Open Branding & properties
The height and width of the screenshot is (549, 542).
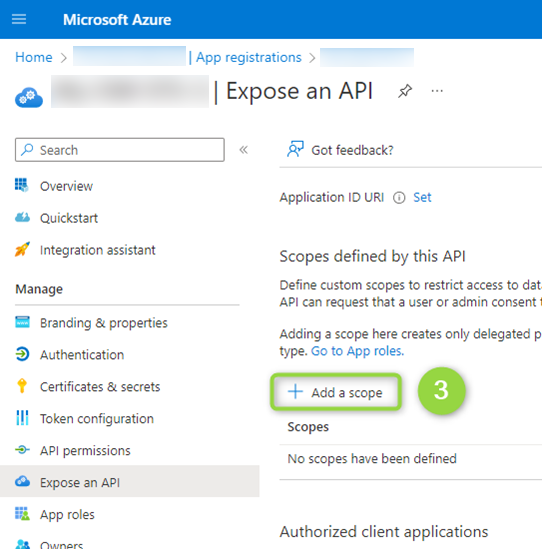point(104,323)
